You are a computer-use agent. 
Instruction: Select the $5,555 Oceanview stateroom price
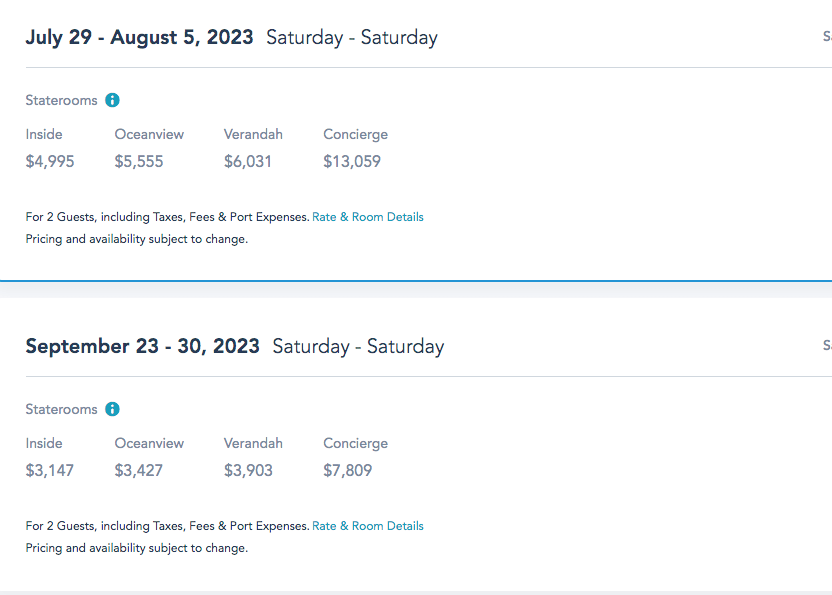click(139, 162)
